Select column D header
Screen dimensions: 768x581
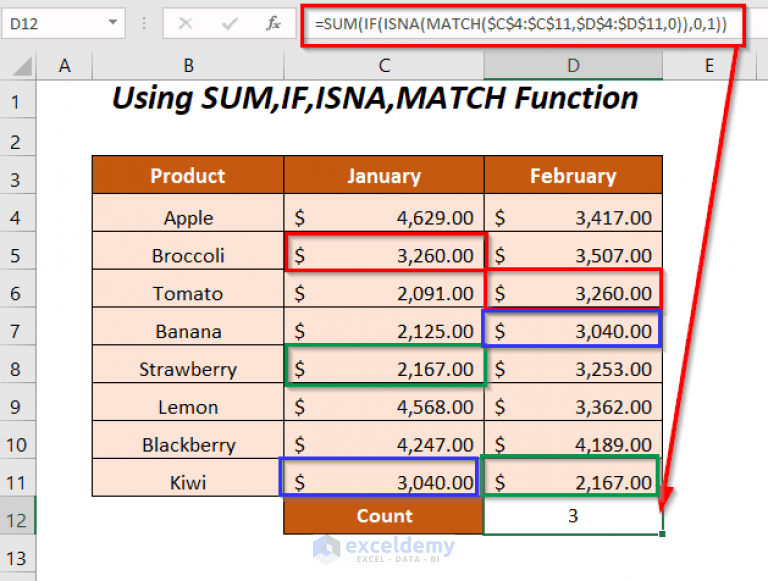[x=573, y=66]
